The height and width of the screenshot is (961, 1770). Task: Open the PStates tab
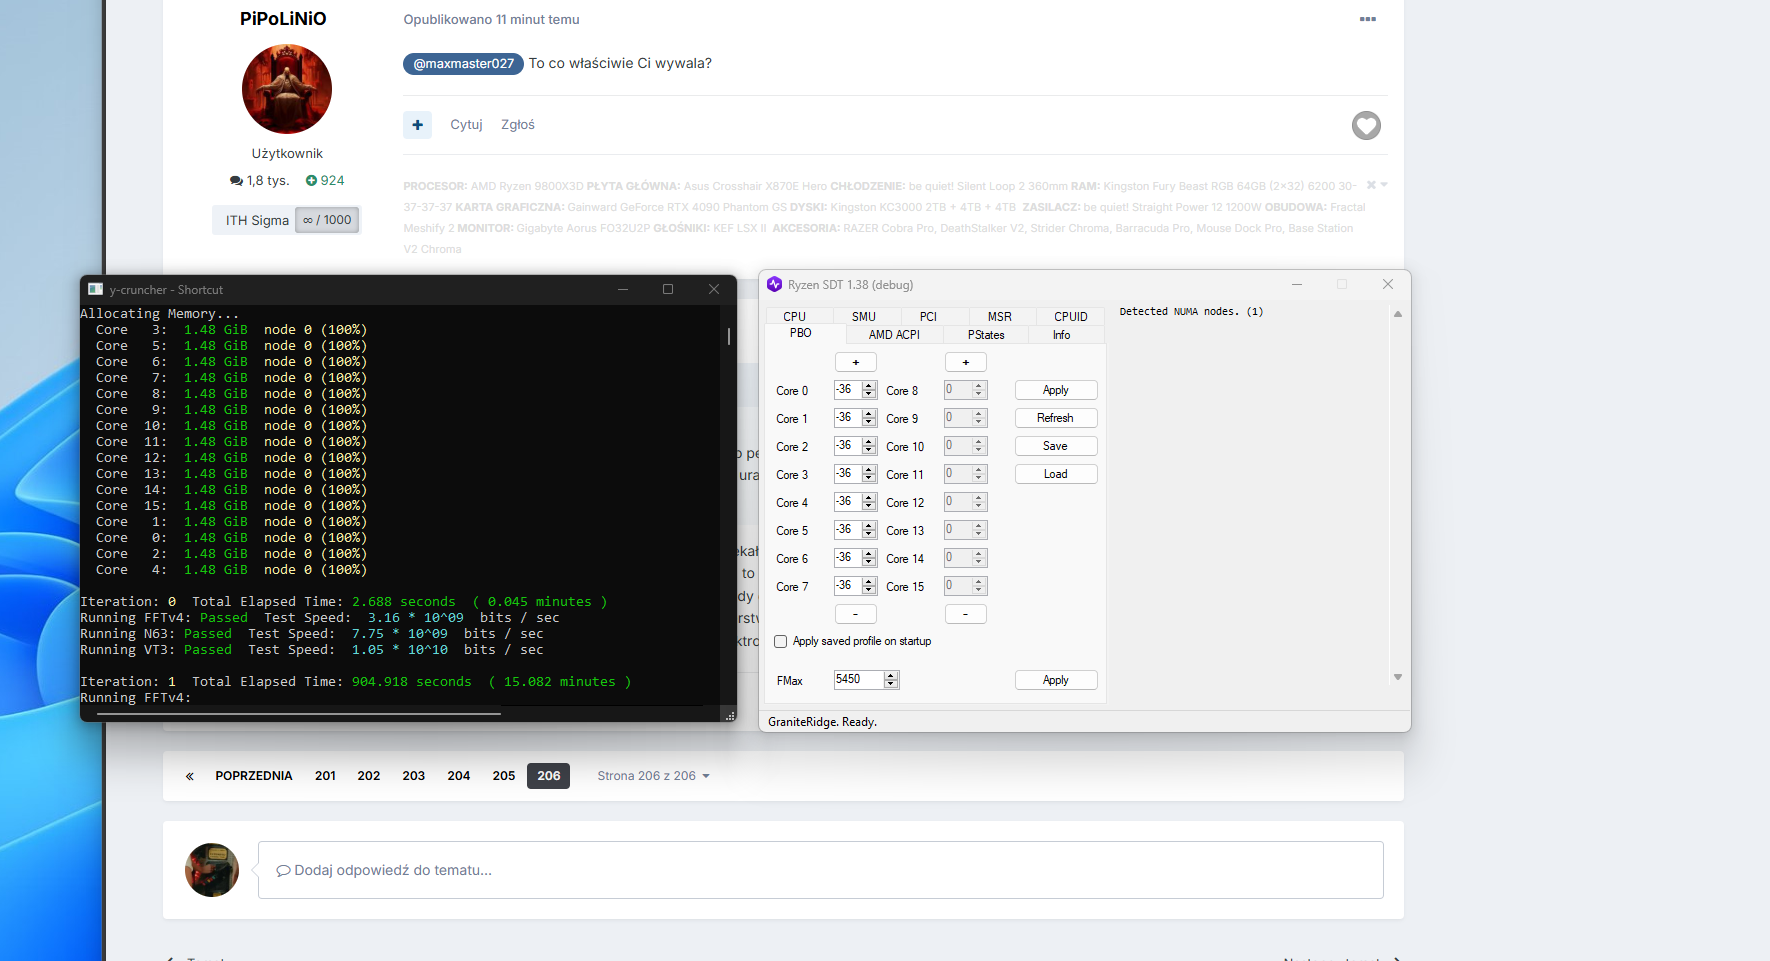tap(985, 335)
